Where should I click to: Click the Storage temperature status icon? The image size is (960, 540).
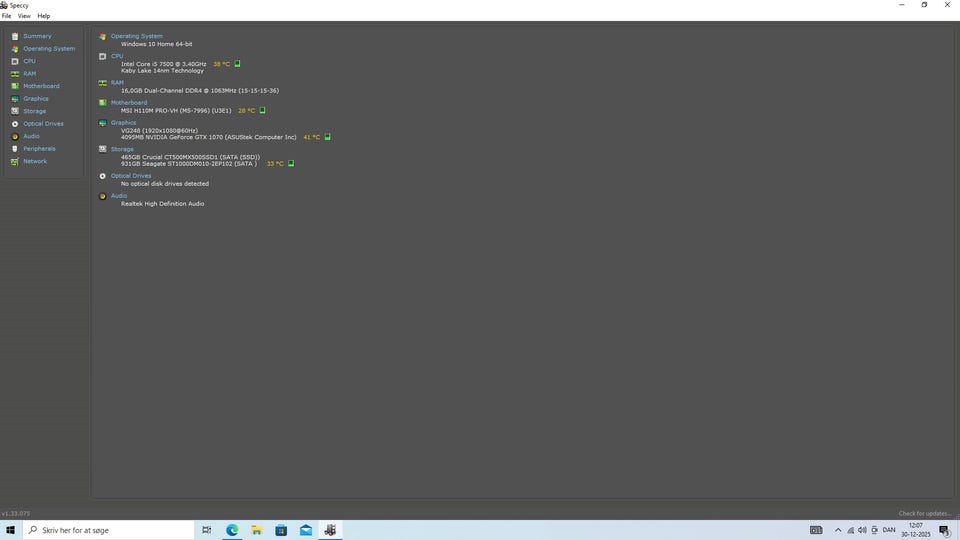pos(291,164)
